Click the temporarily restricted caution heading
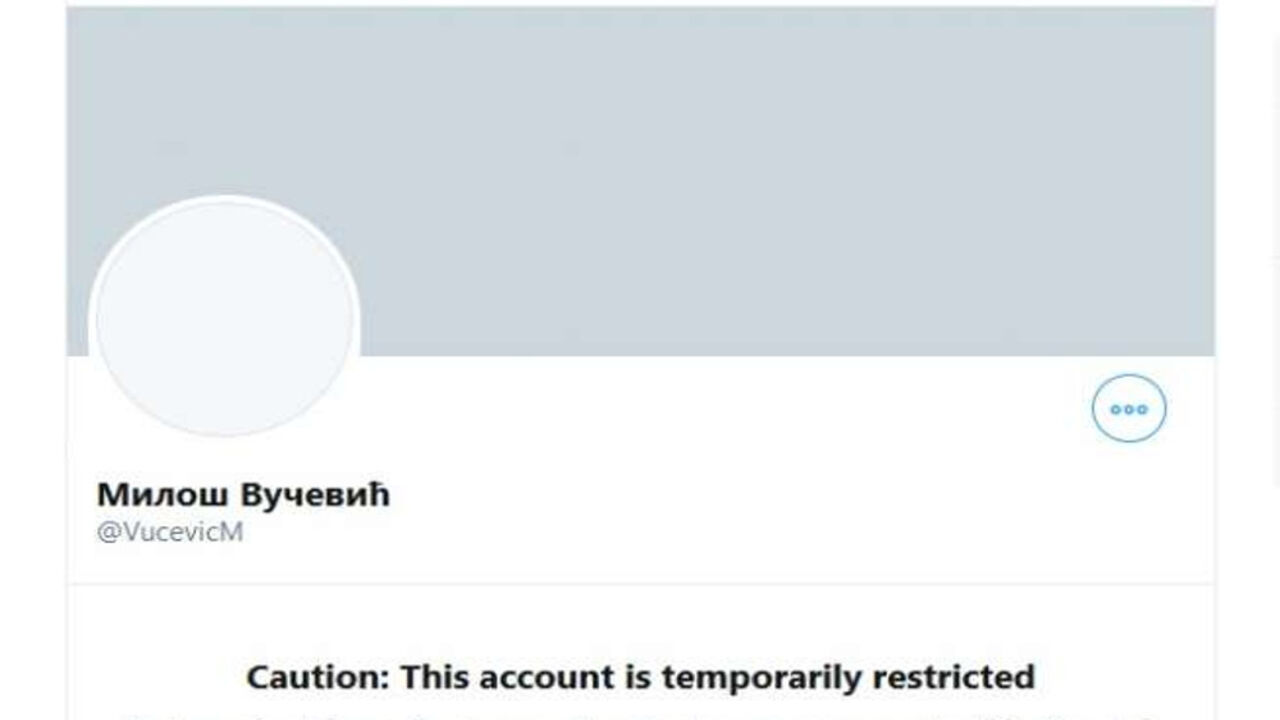Screen dimensions: 1280x720 pos(640,677)
